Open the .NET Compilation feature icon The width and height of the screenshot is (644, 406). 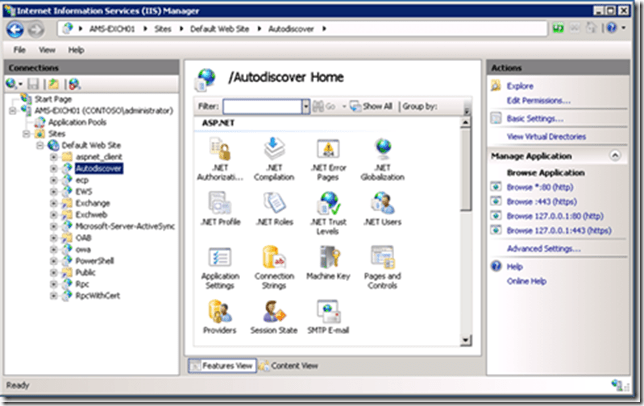click(274, 150)
